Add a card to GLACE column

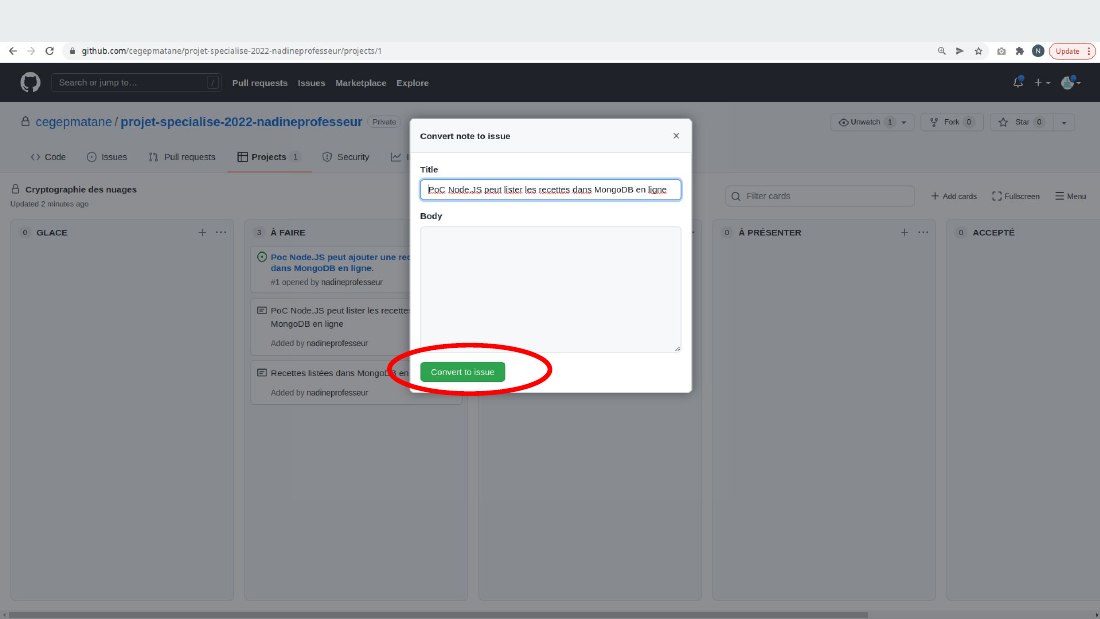click(x=202, y=232)
